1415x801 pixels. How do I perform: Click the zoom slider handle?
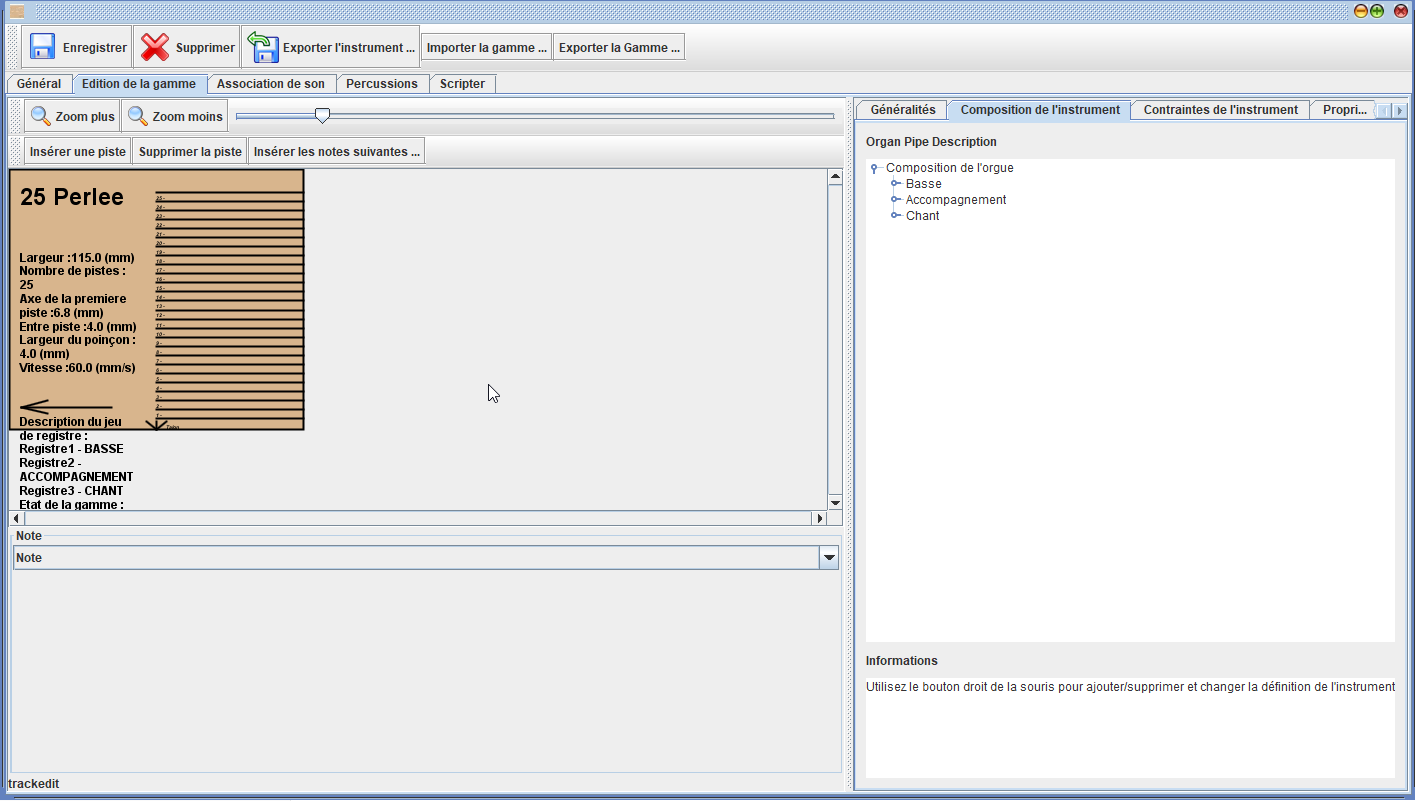tap(322, 116)
